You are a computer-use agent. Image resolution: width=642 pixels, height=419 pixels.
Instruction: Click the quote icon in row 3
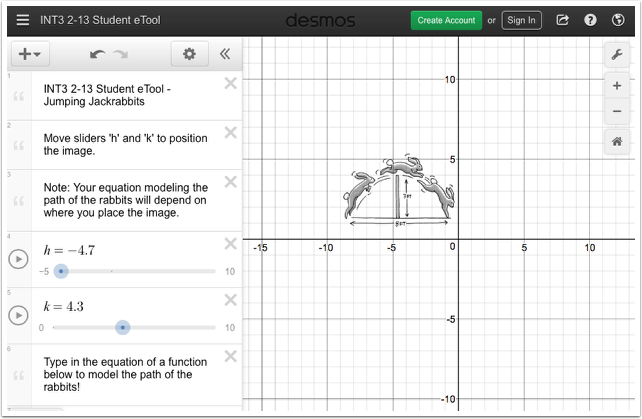coord(19,201)
